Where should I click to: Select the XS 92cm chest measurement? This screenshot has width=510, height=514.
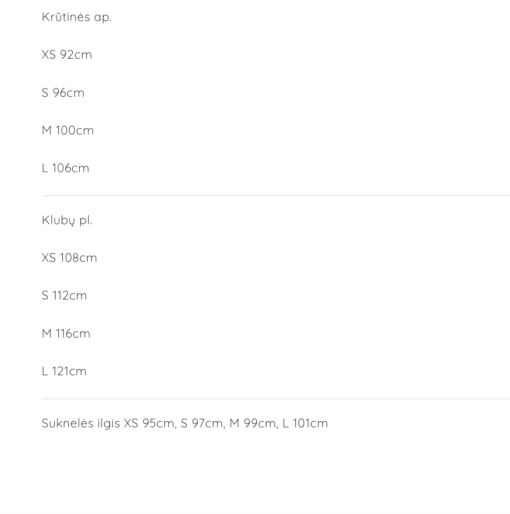coord(67,55)
